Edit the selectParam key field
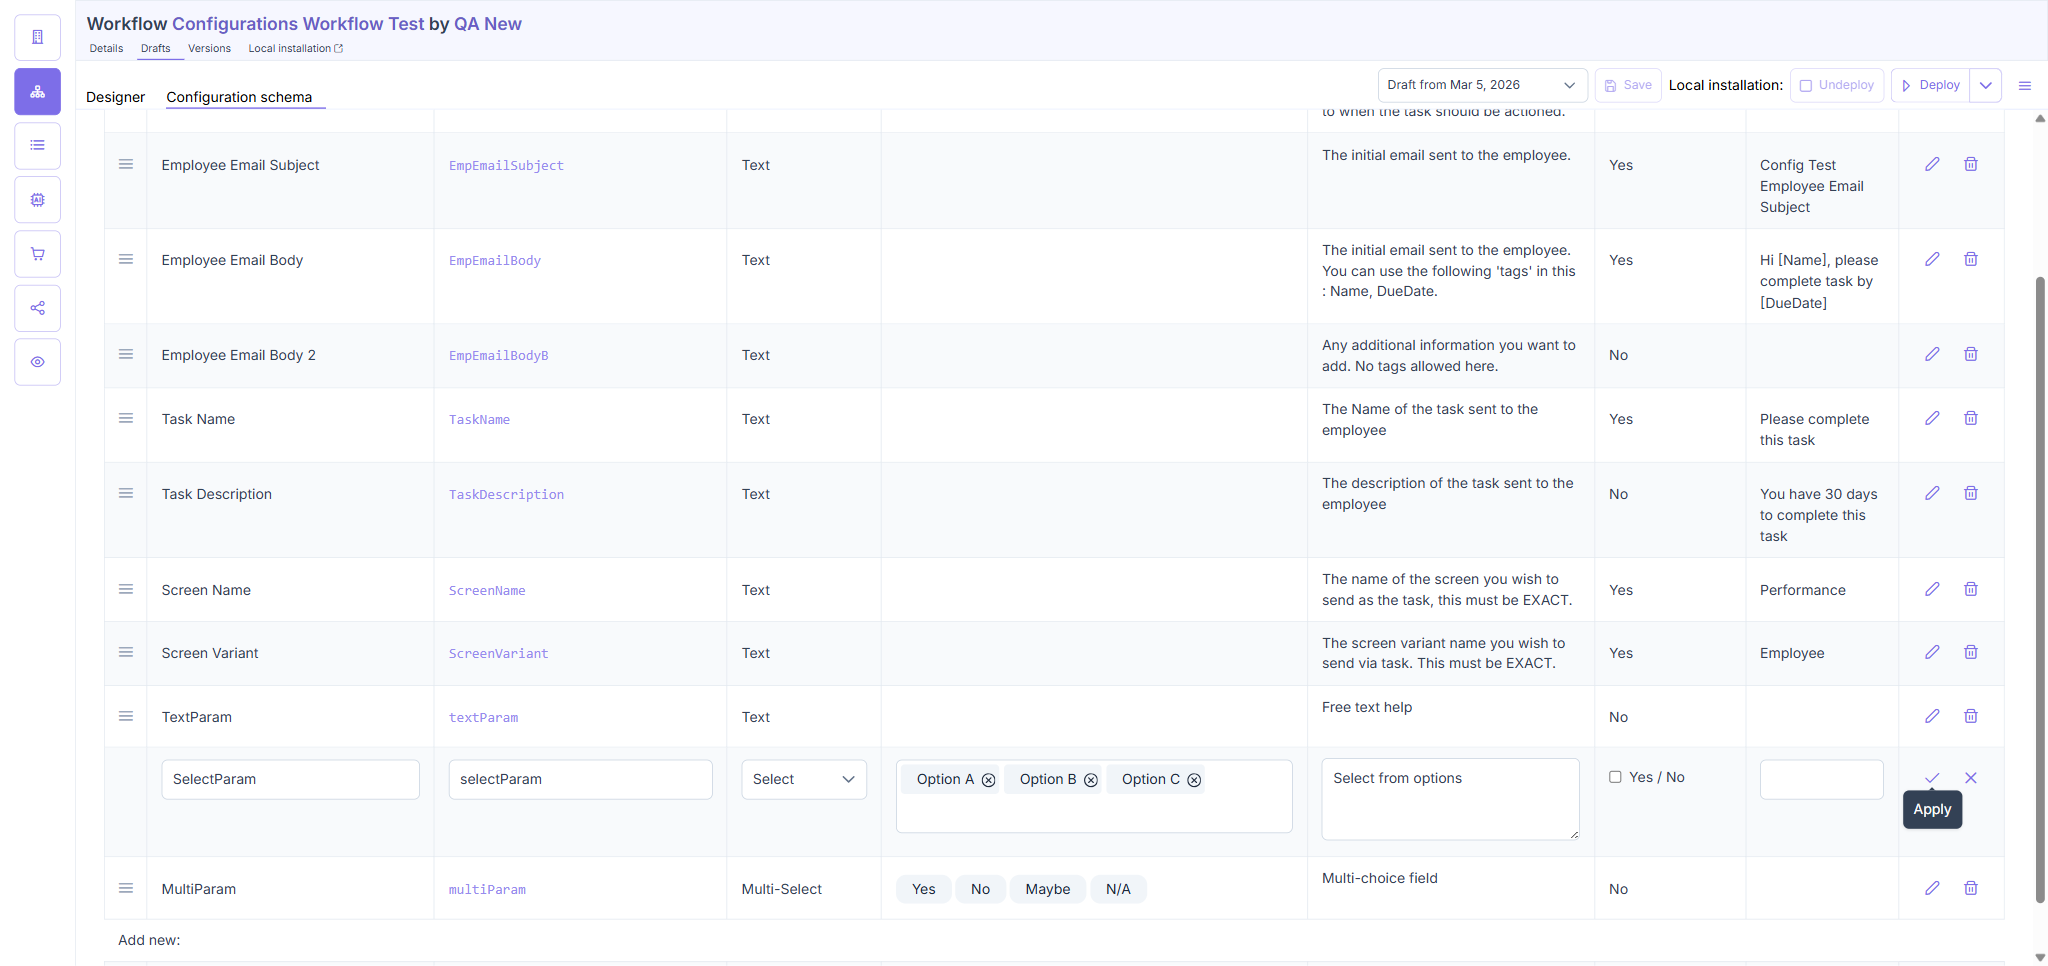This screenshot has width=2048, height=966. 581,779
